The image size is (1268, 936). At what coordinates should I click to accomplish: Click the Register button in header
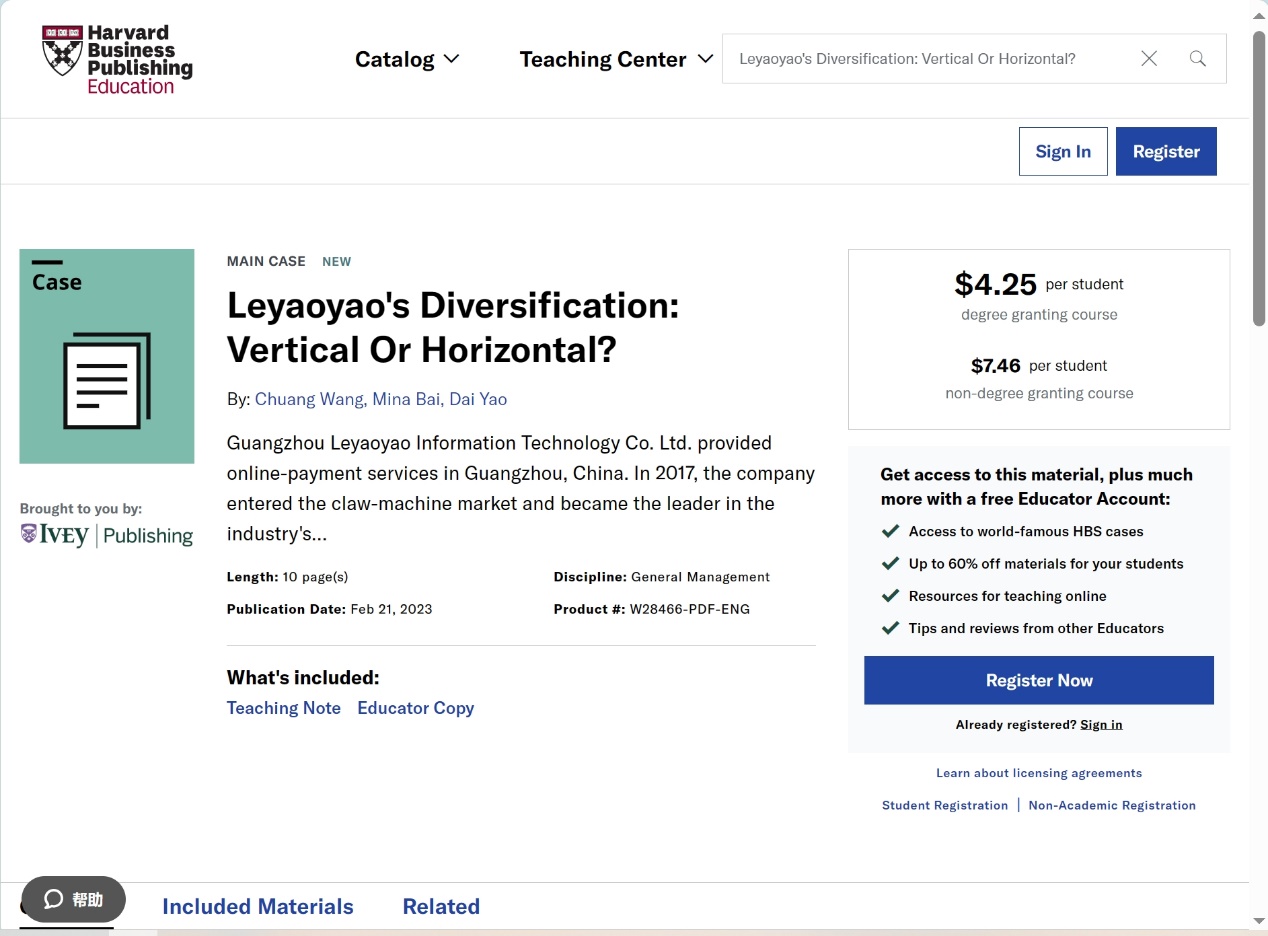(1165, 151)
